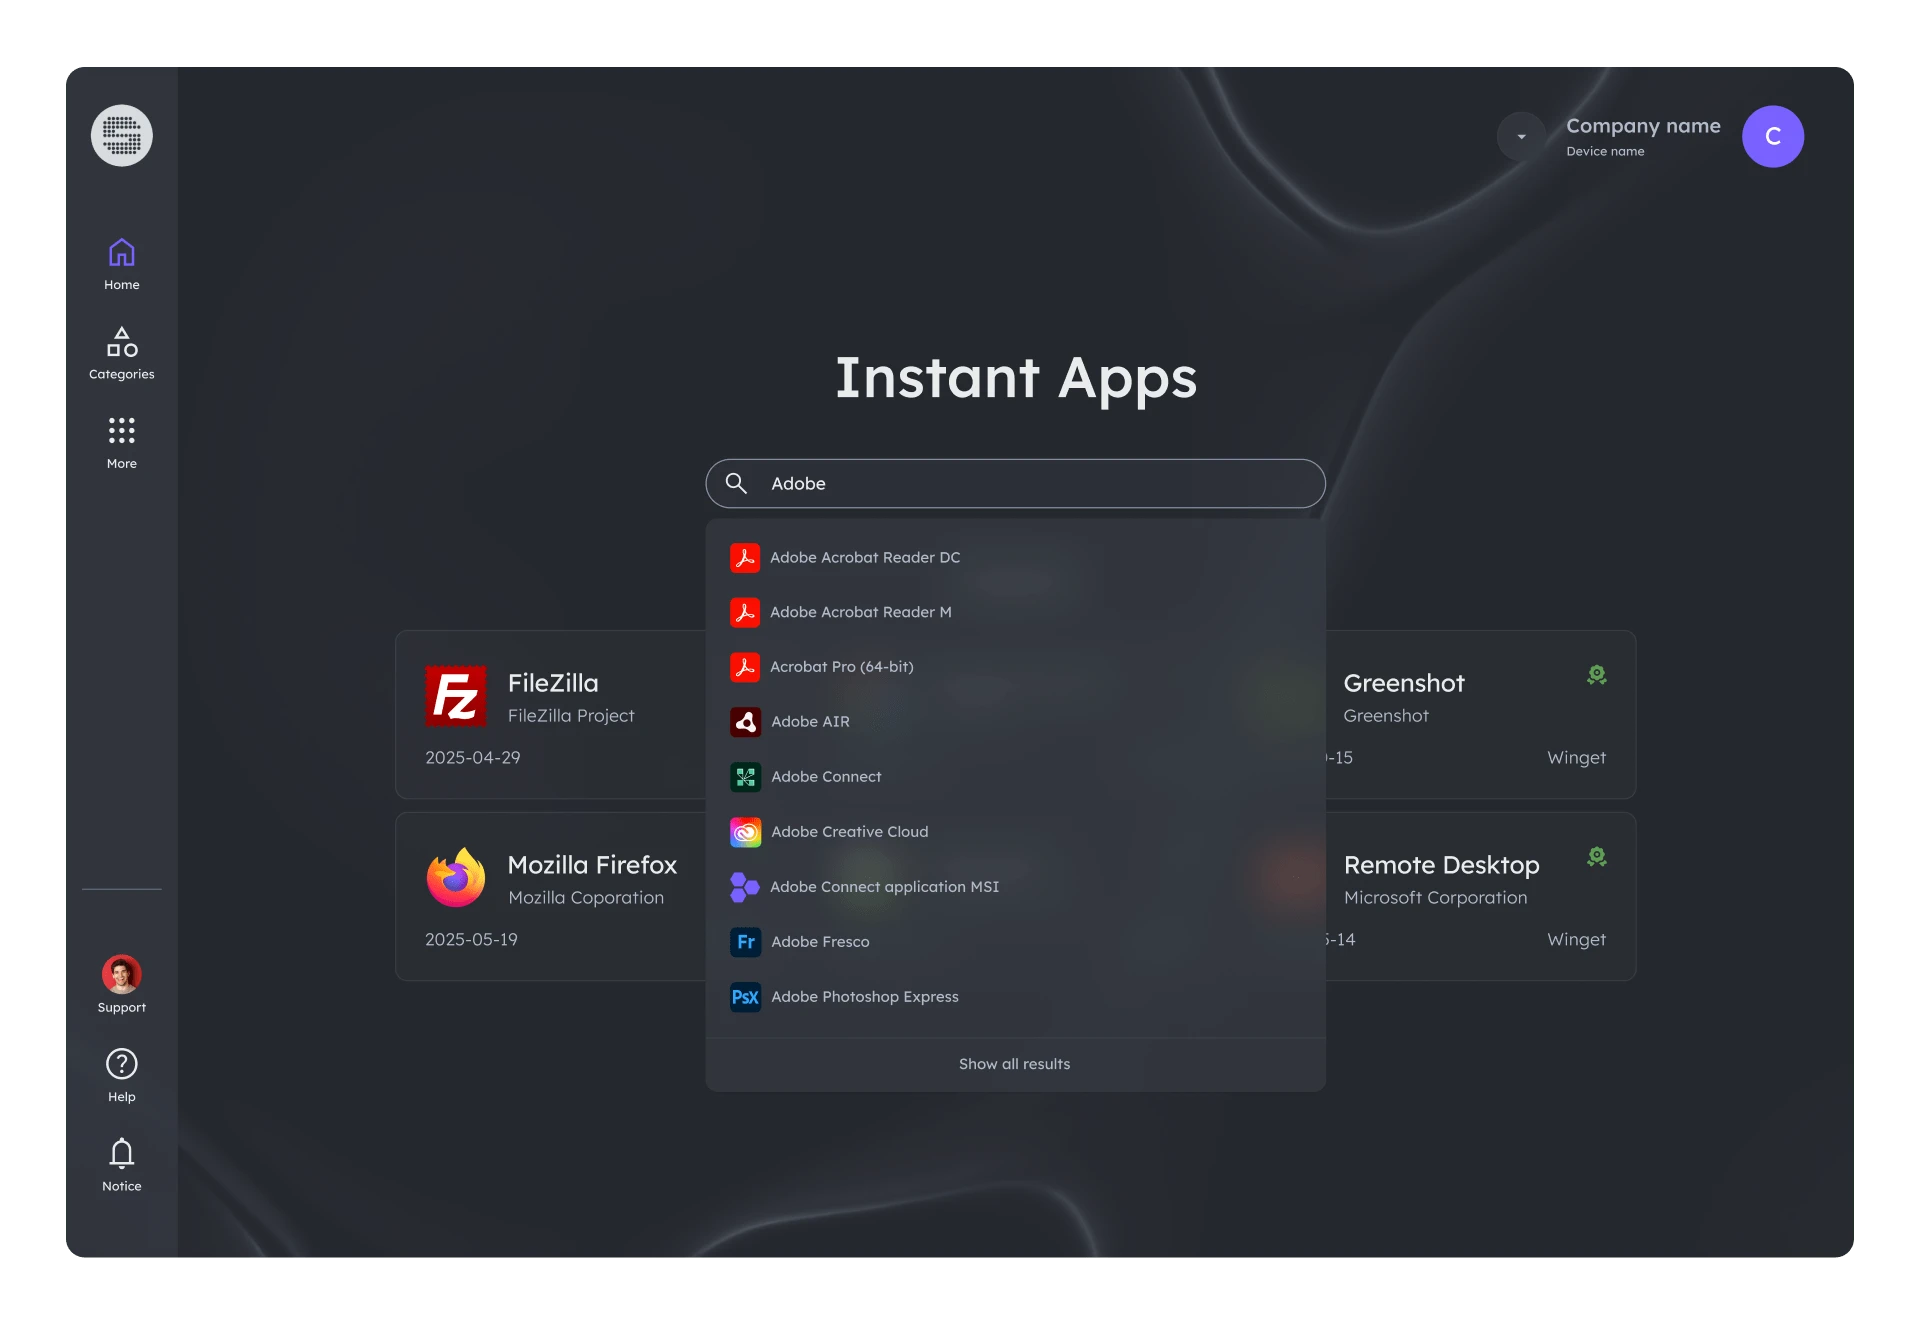Expand the company account dropdown arrow
Viewport: 1920px width, 1320px height.
click(x=1521, y=137)
